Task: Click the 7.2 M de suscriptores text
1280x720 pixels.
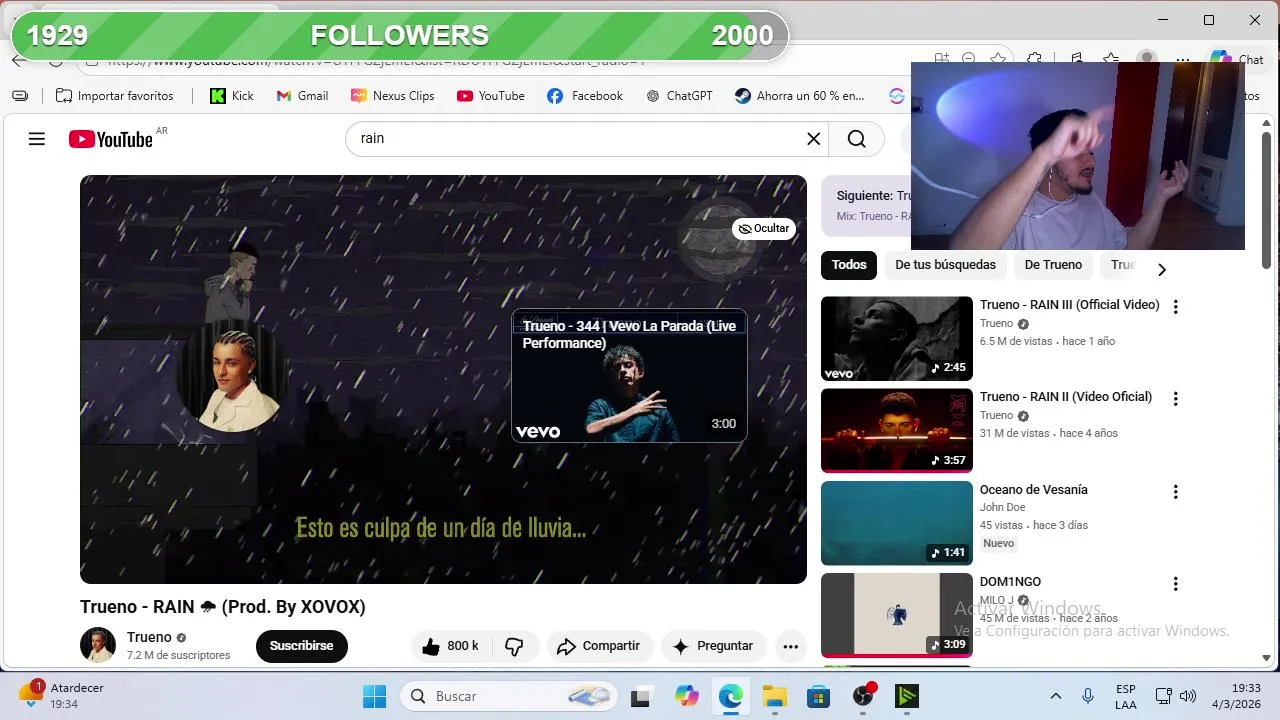Action: coord(178,656)
